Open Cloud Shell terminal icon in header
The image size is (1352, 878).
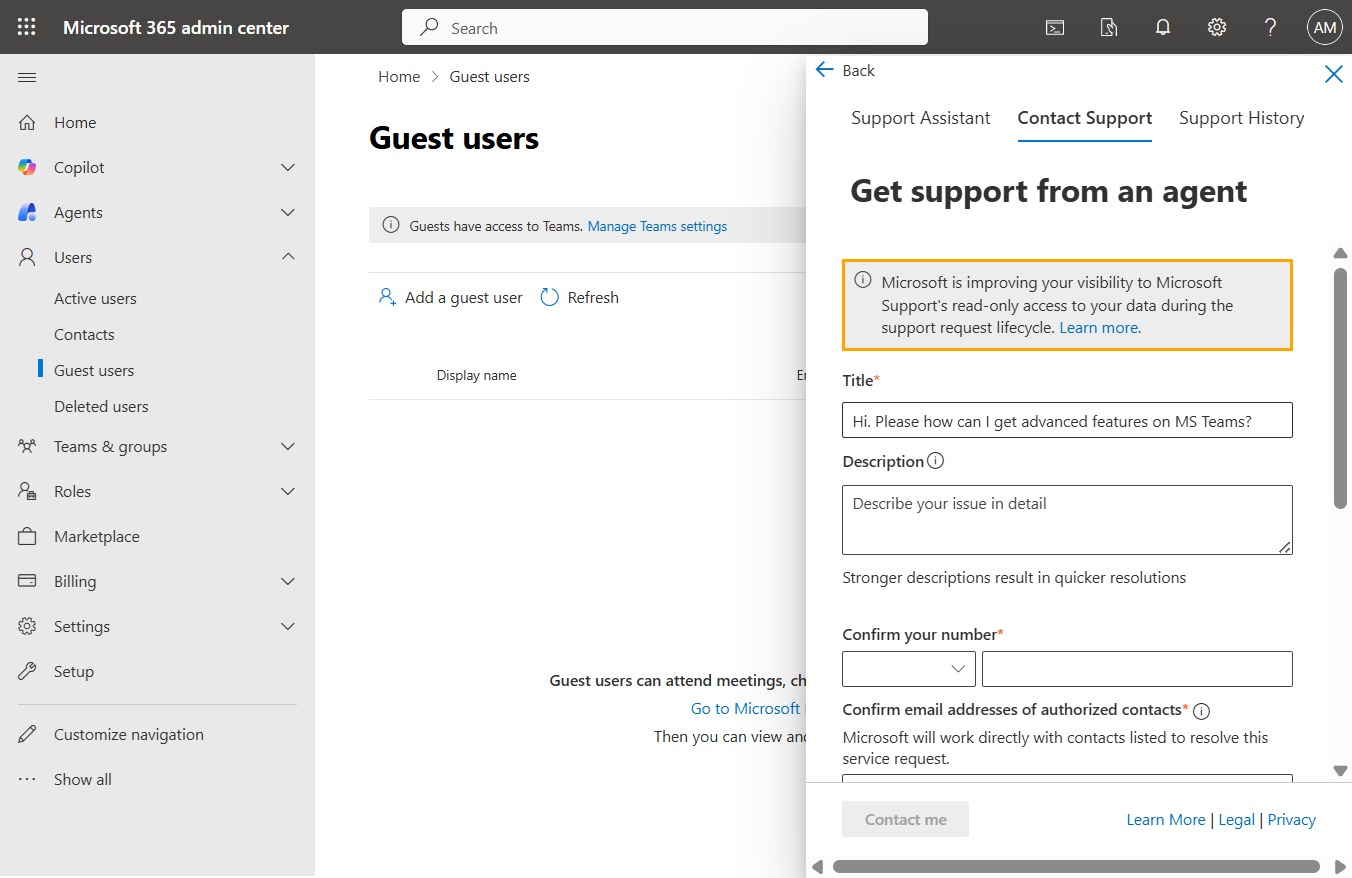pos(1055,28)
